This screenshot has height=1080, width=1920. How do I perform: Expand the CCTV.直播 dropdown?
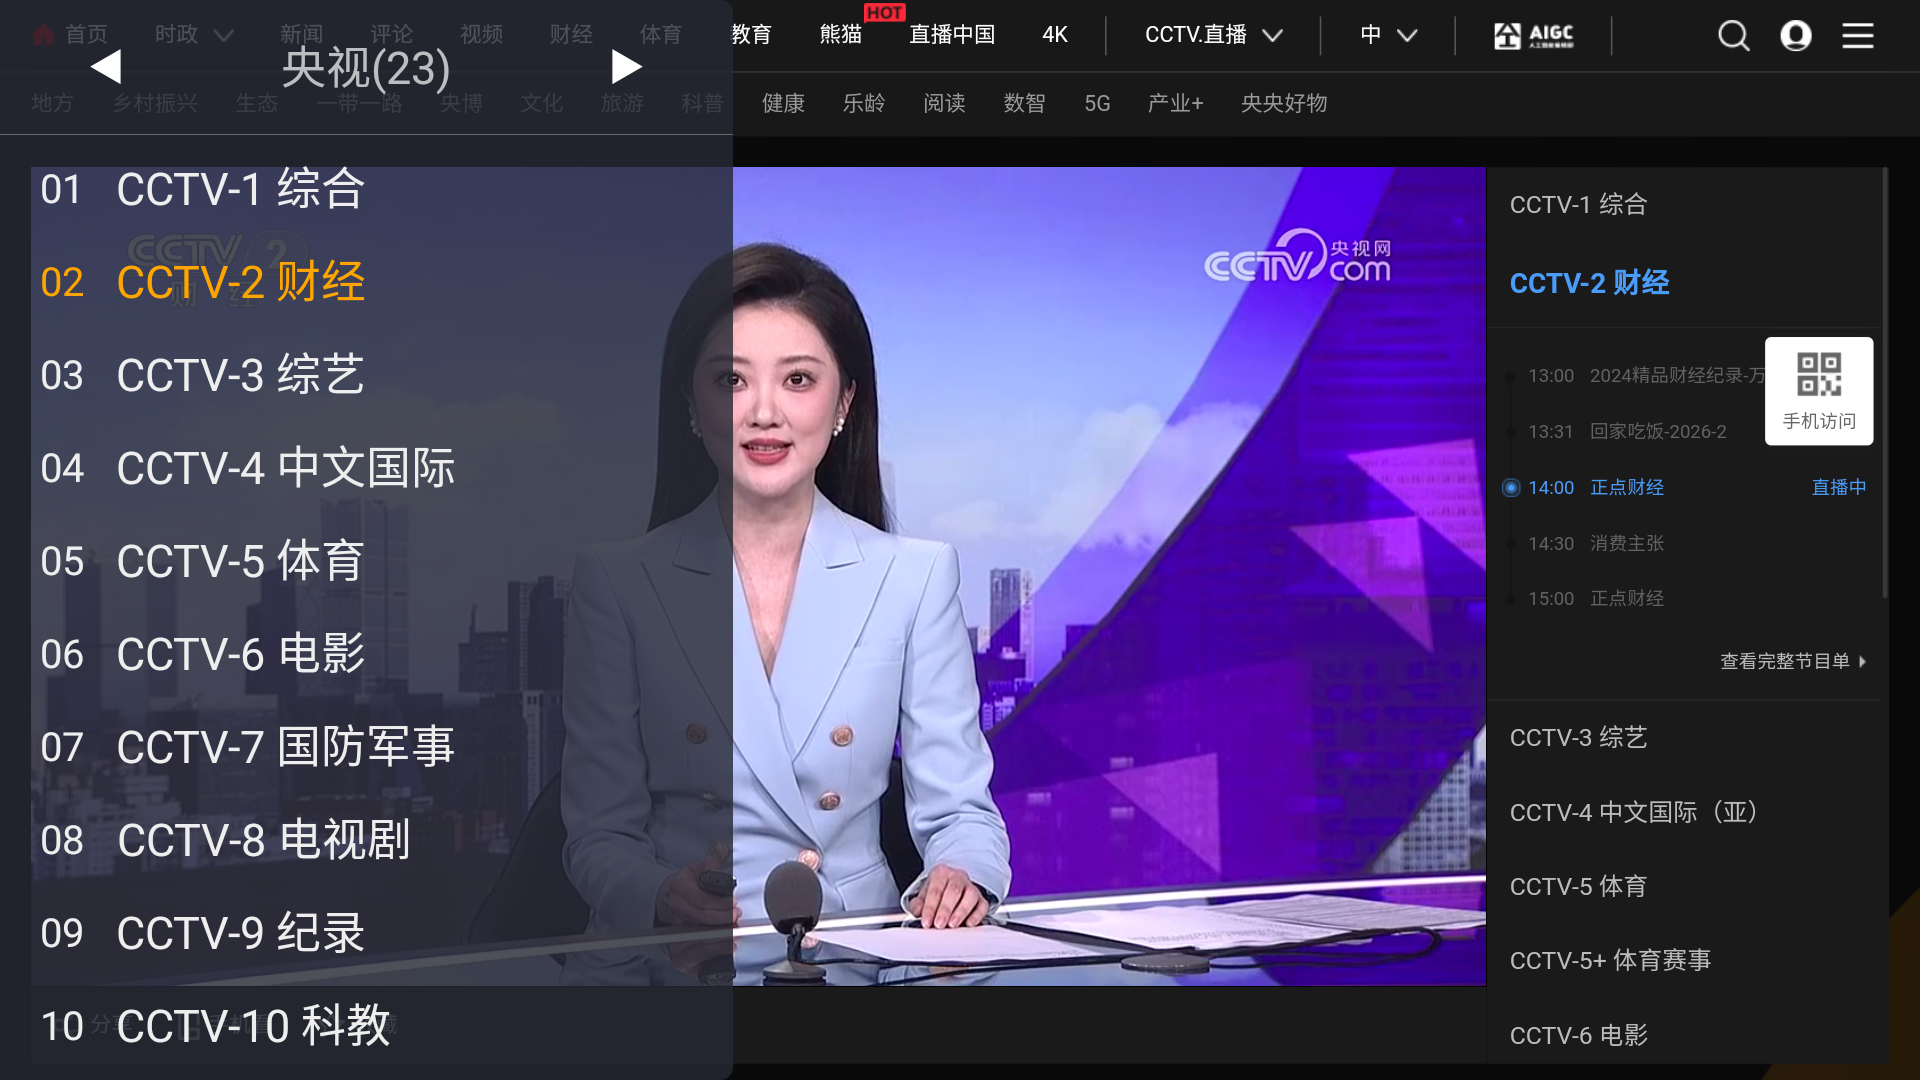tap(1212, 34)
